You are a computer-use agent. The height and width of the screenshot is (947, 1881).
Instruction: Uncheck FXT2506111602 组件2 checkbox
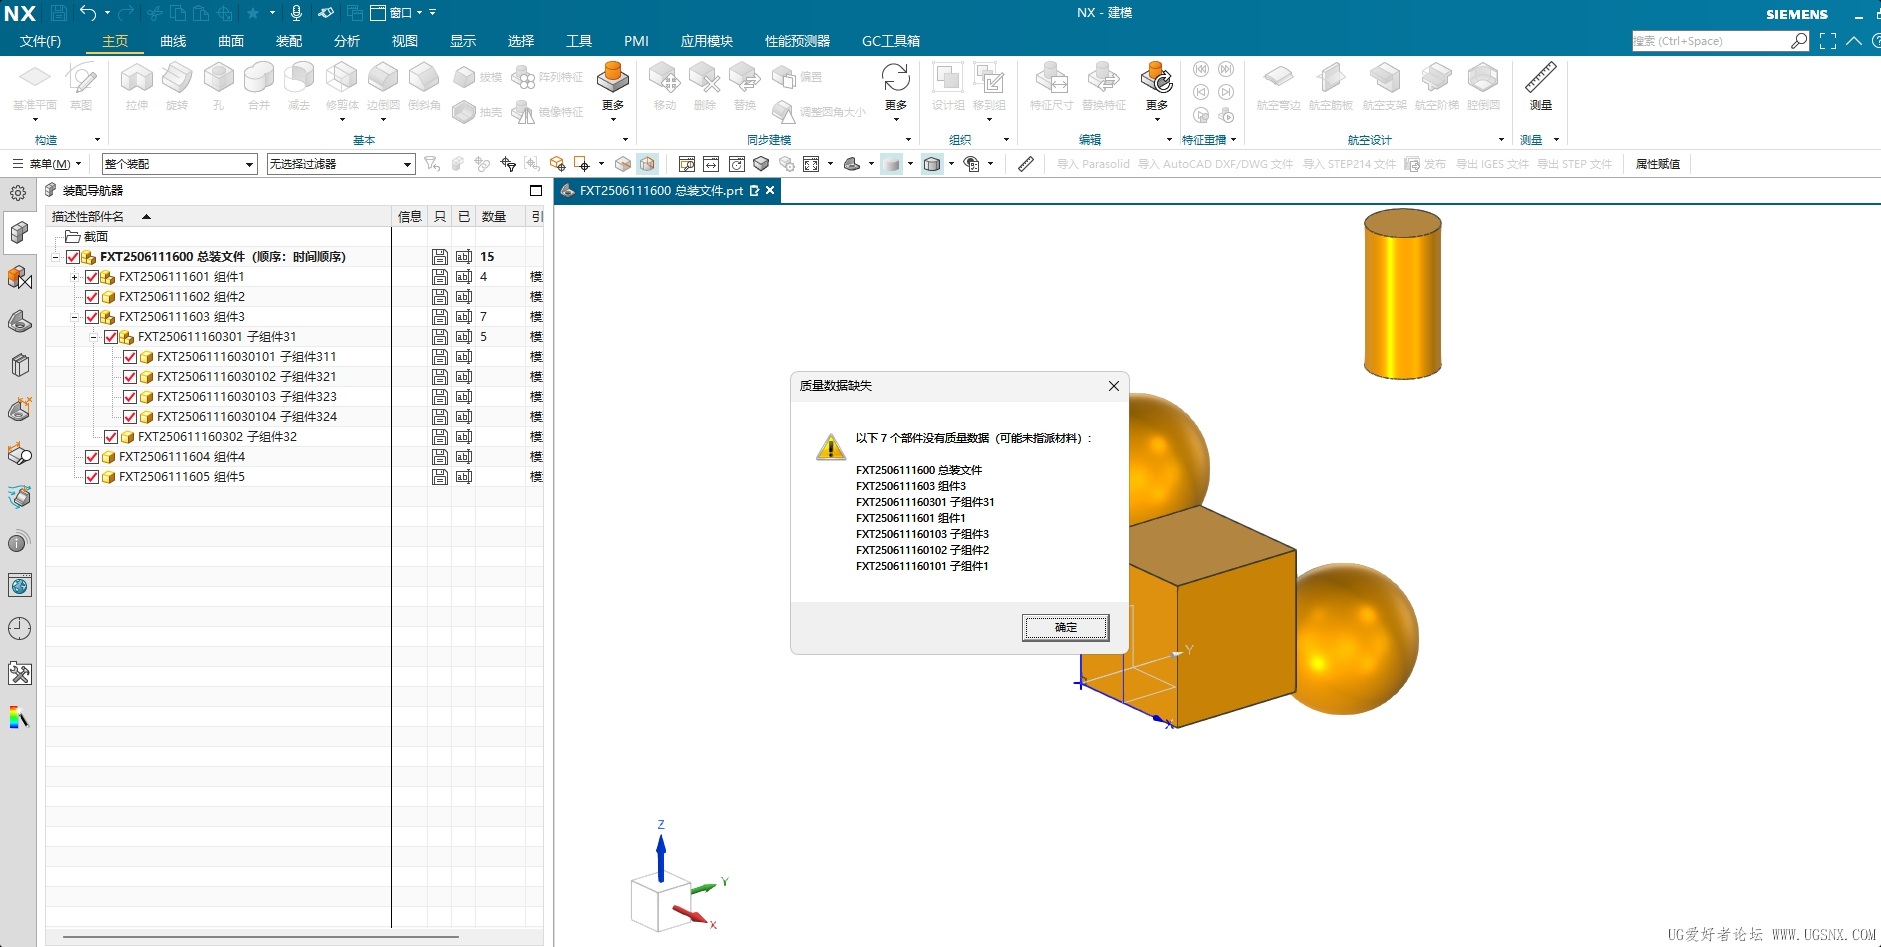click(92, 297)
